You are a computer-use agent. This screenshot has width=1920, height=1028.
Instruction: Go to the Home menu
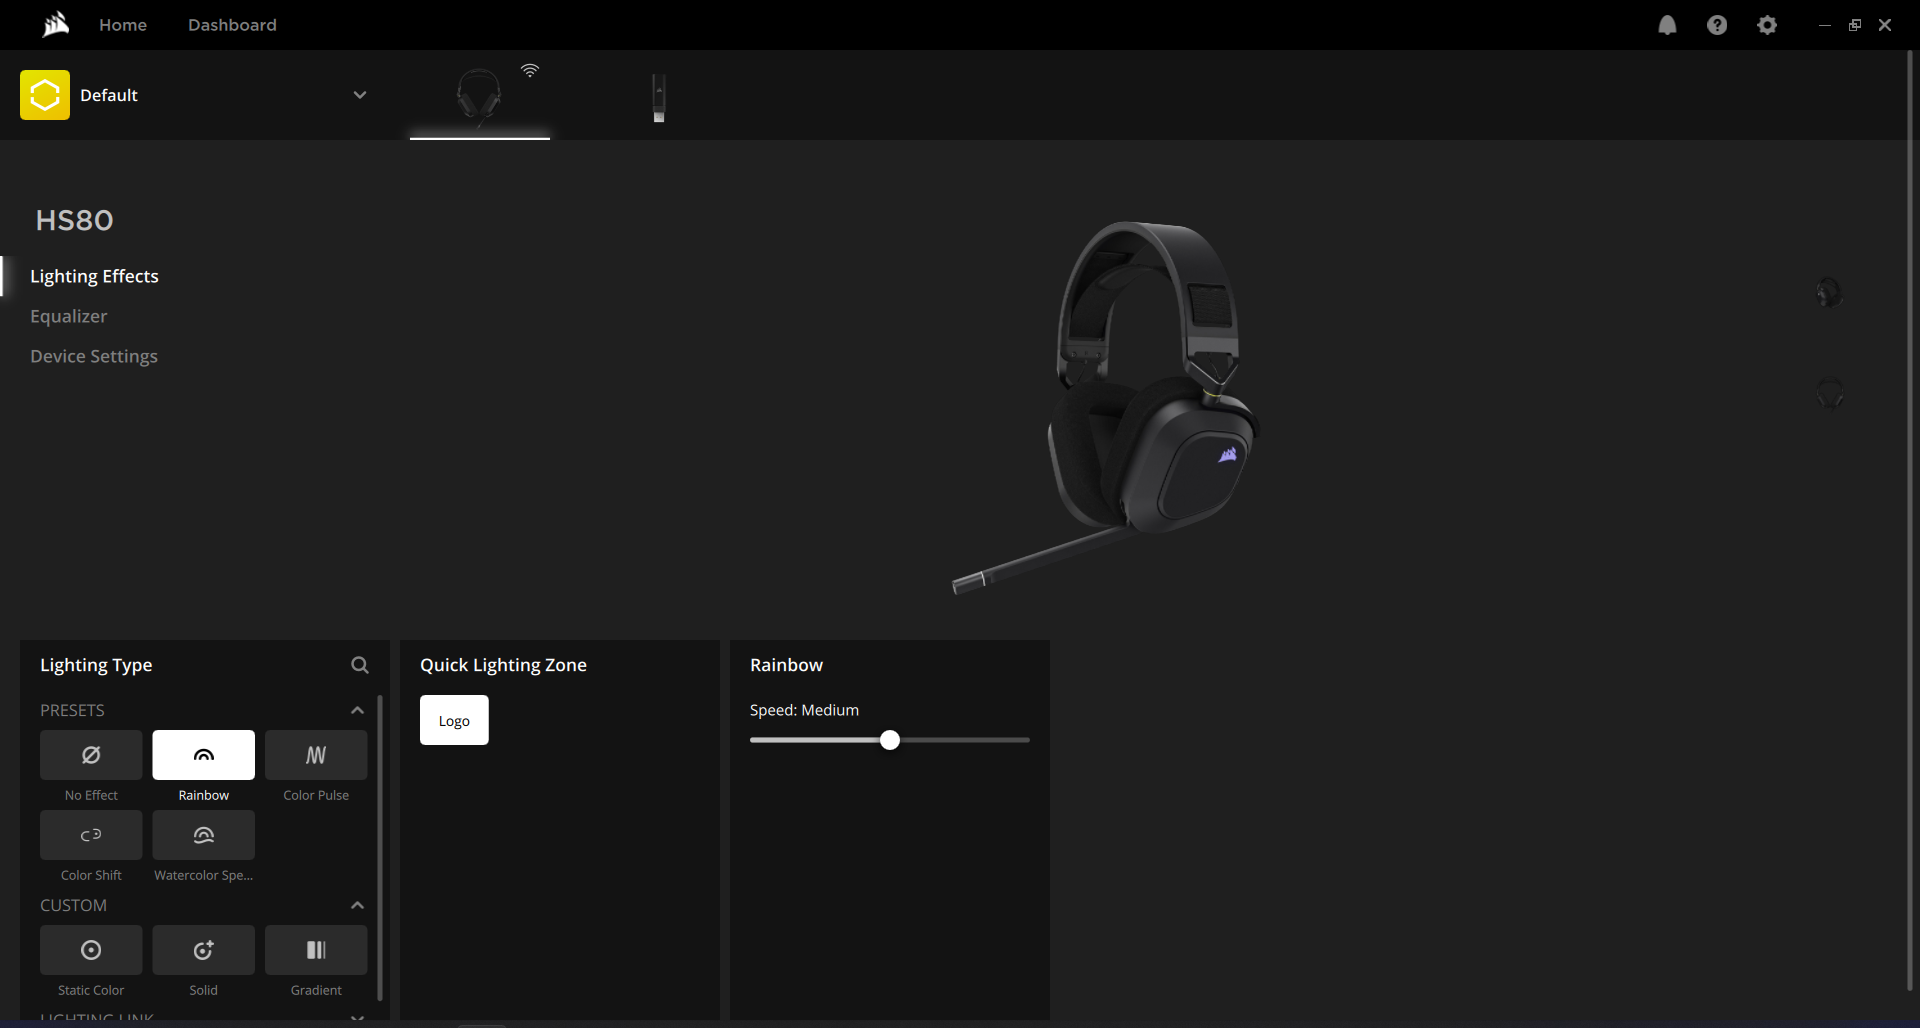(123, 25)
